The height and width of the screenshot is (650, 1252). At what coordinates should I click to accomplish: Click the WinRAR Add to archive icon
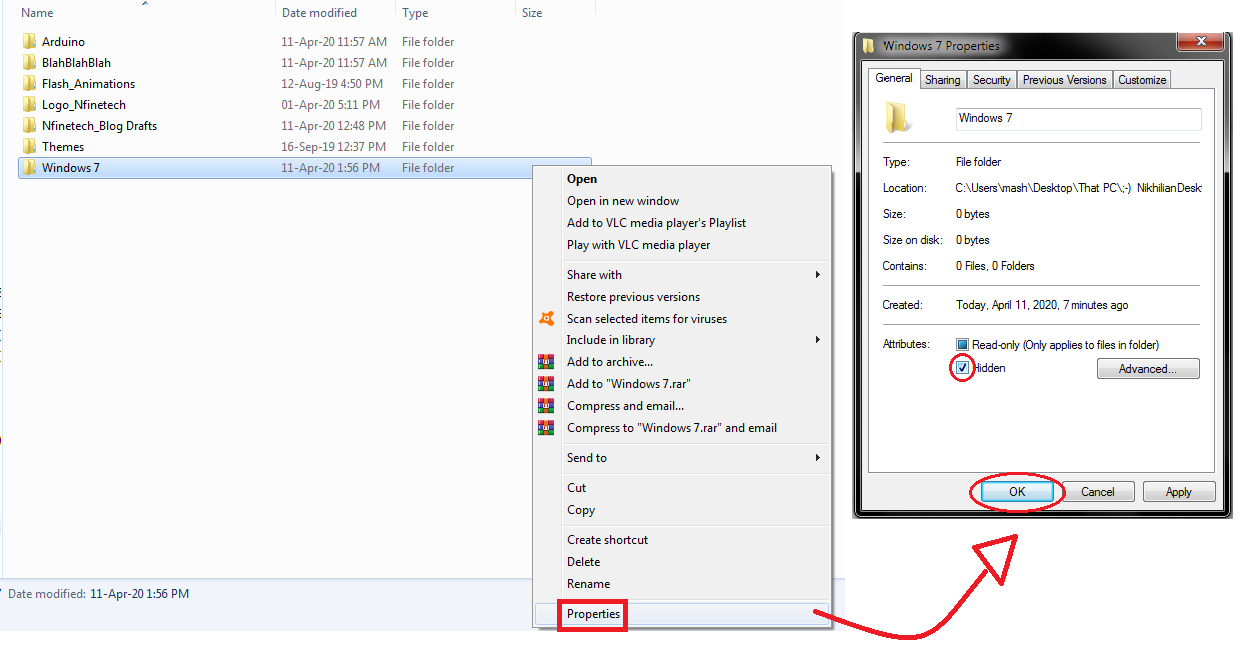tap(546, 361)
